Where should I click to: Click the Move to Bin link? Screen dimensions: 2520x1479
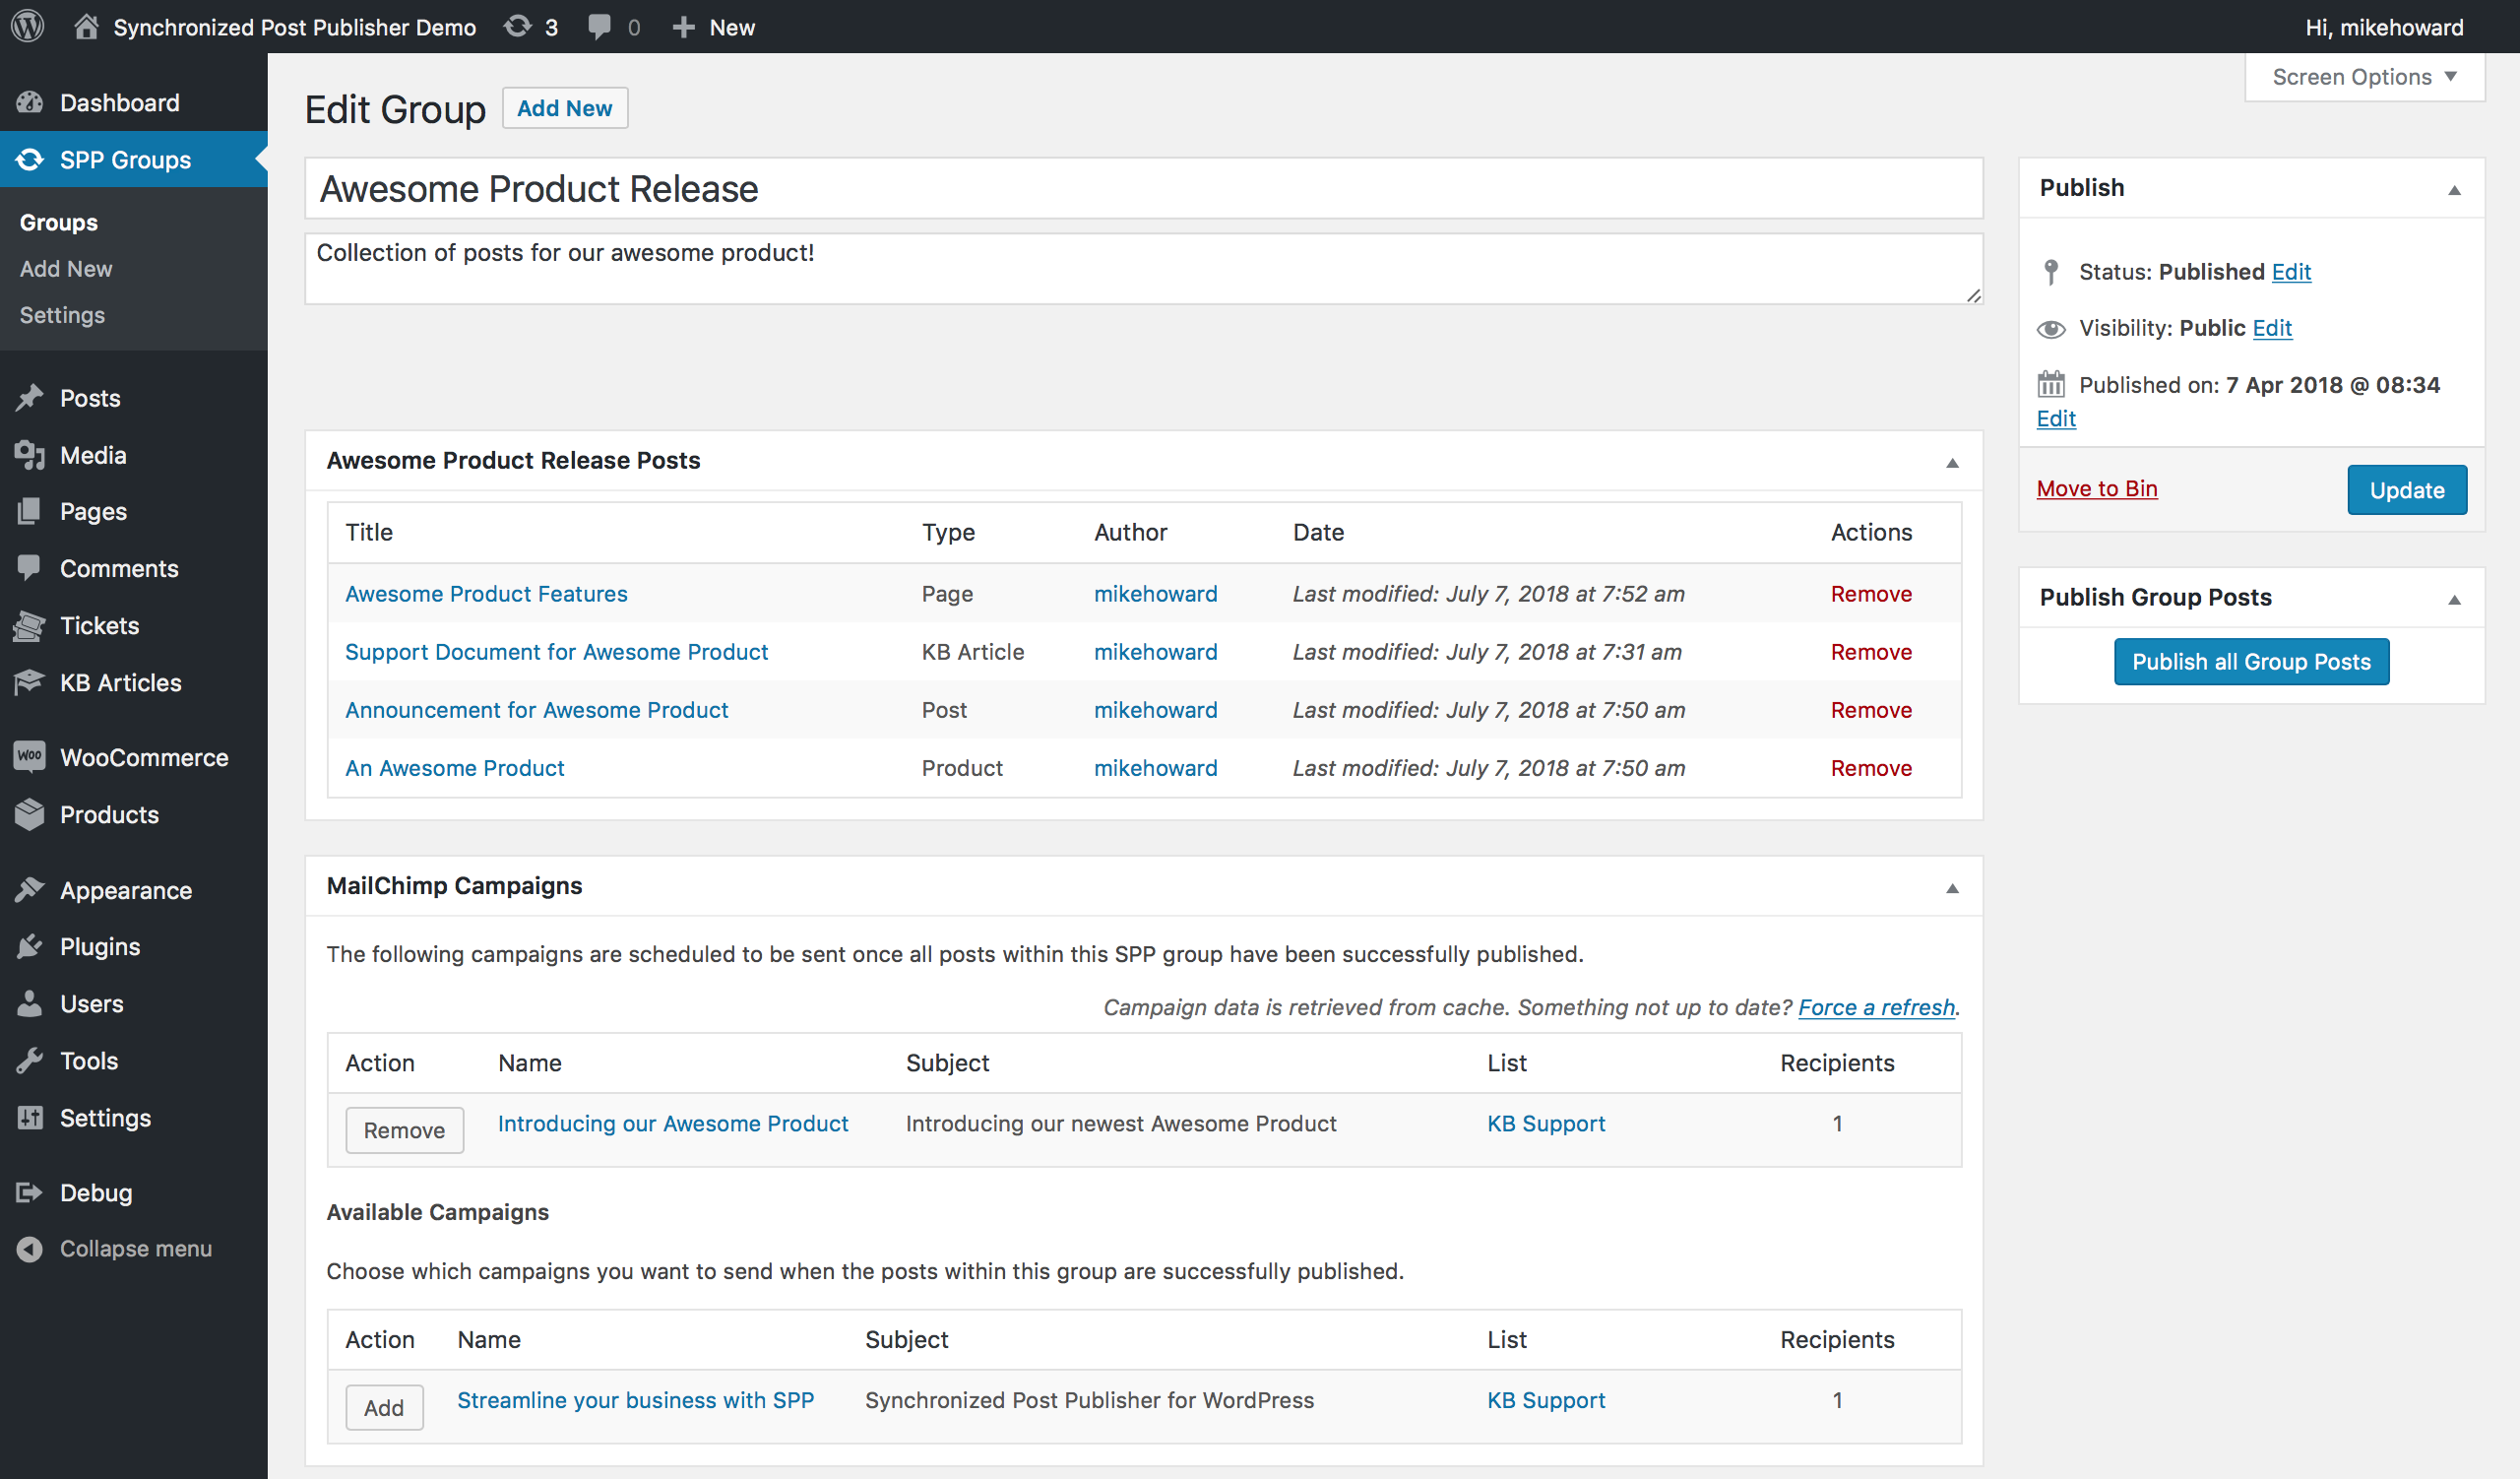2097,488
